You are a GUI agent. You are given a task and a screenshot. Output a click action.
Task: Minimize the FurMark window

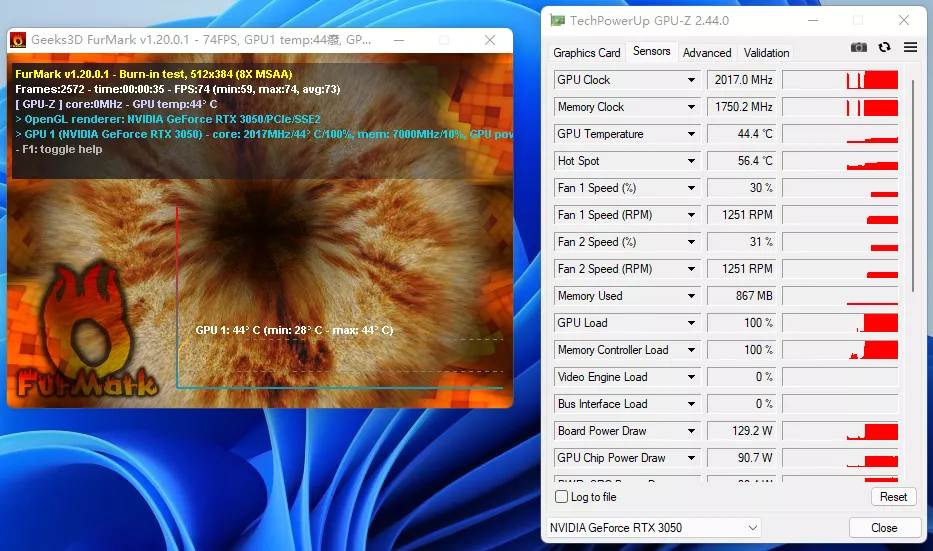(399, 40)
